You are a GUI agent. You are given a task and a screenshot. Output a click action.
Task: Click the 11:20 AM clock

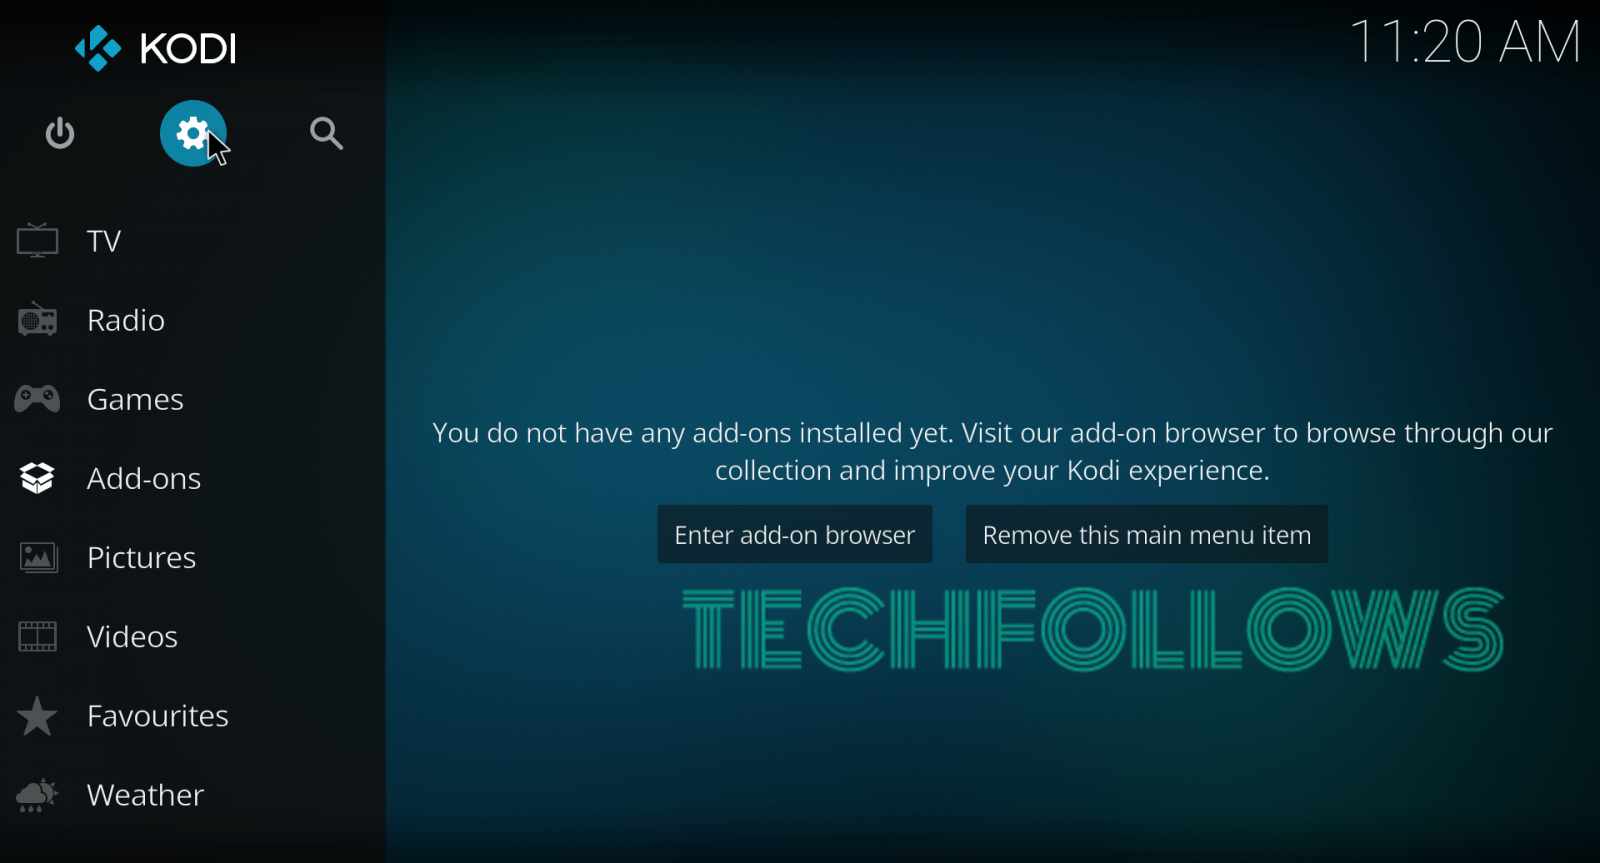pos(1465,42)
